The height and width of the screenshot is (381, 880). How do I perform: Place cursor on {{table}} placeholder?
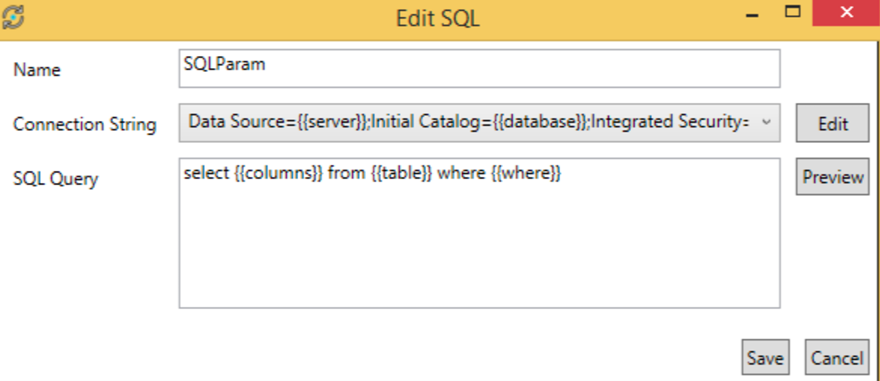coord(401,174)
